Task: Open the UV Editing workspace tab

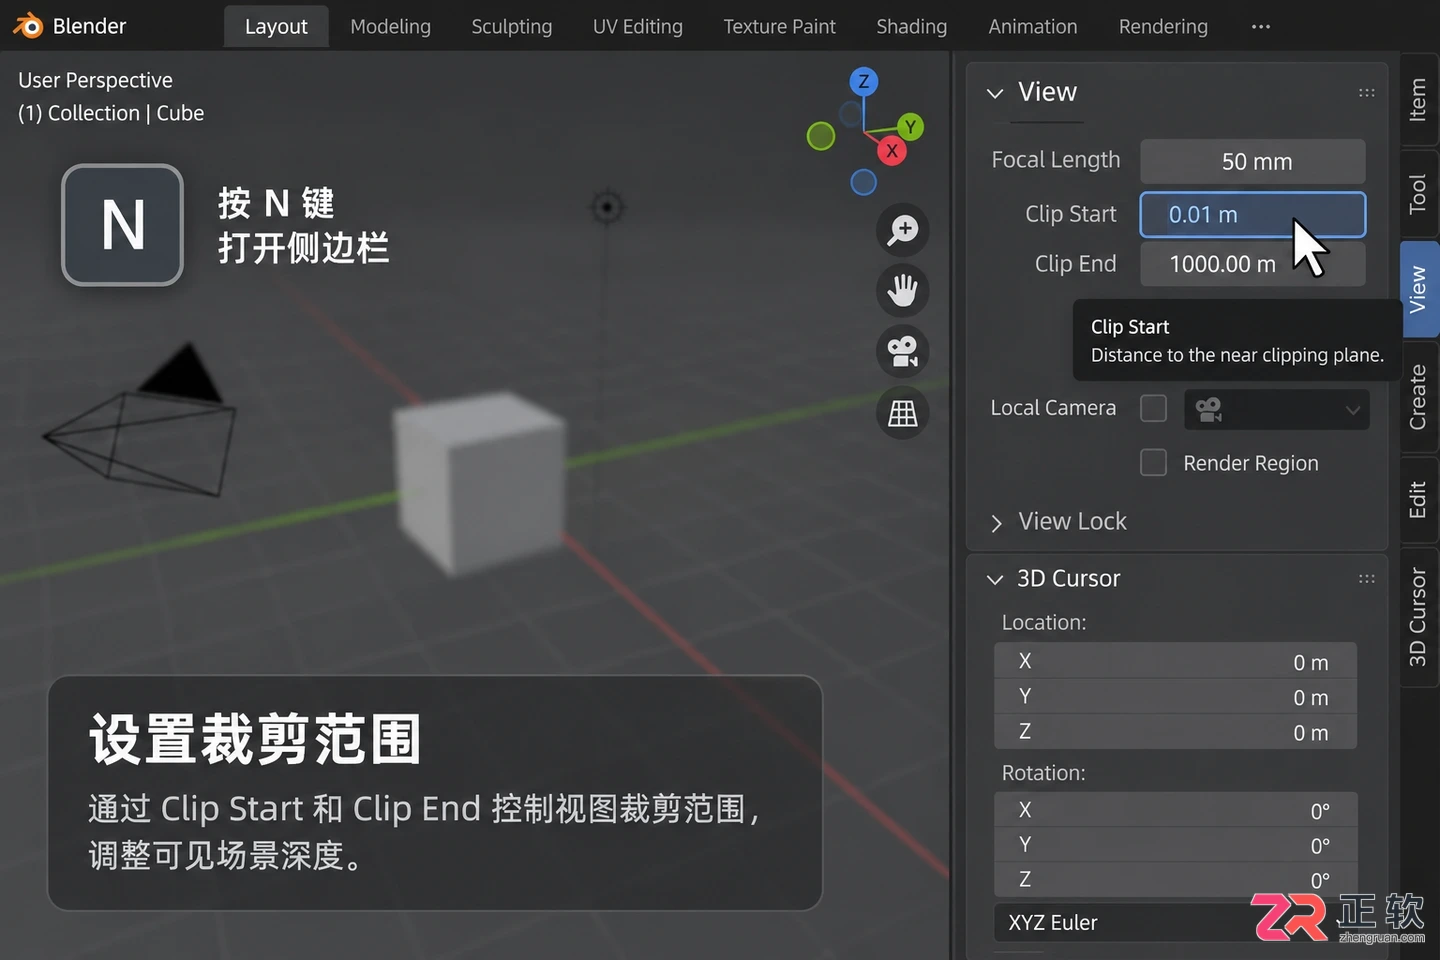Action: coord(638,27)
